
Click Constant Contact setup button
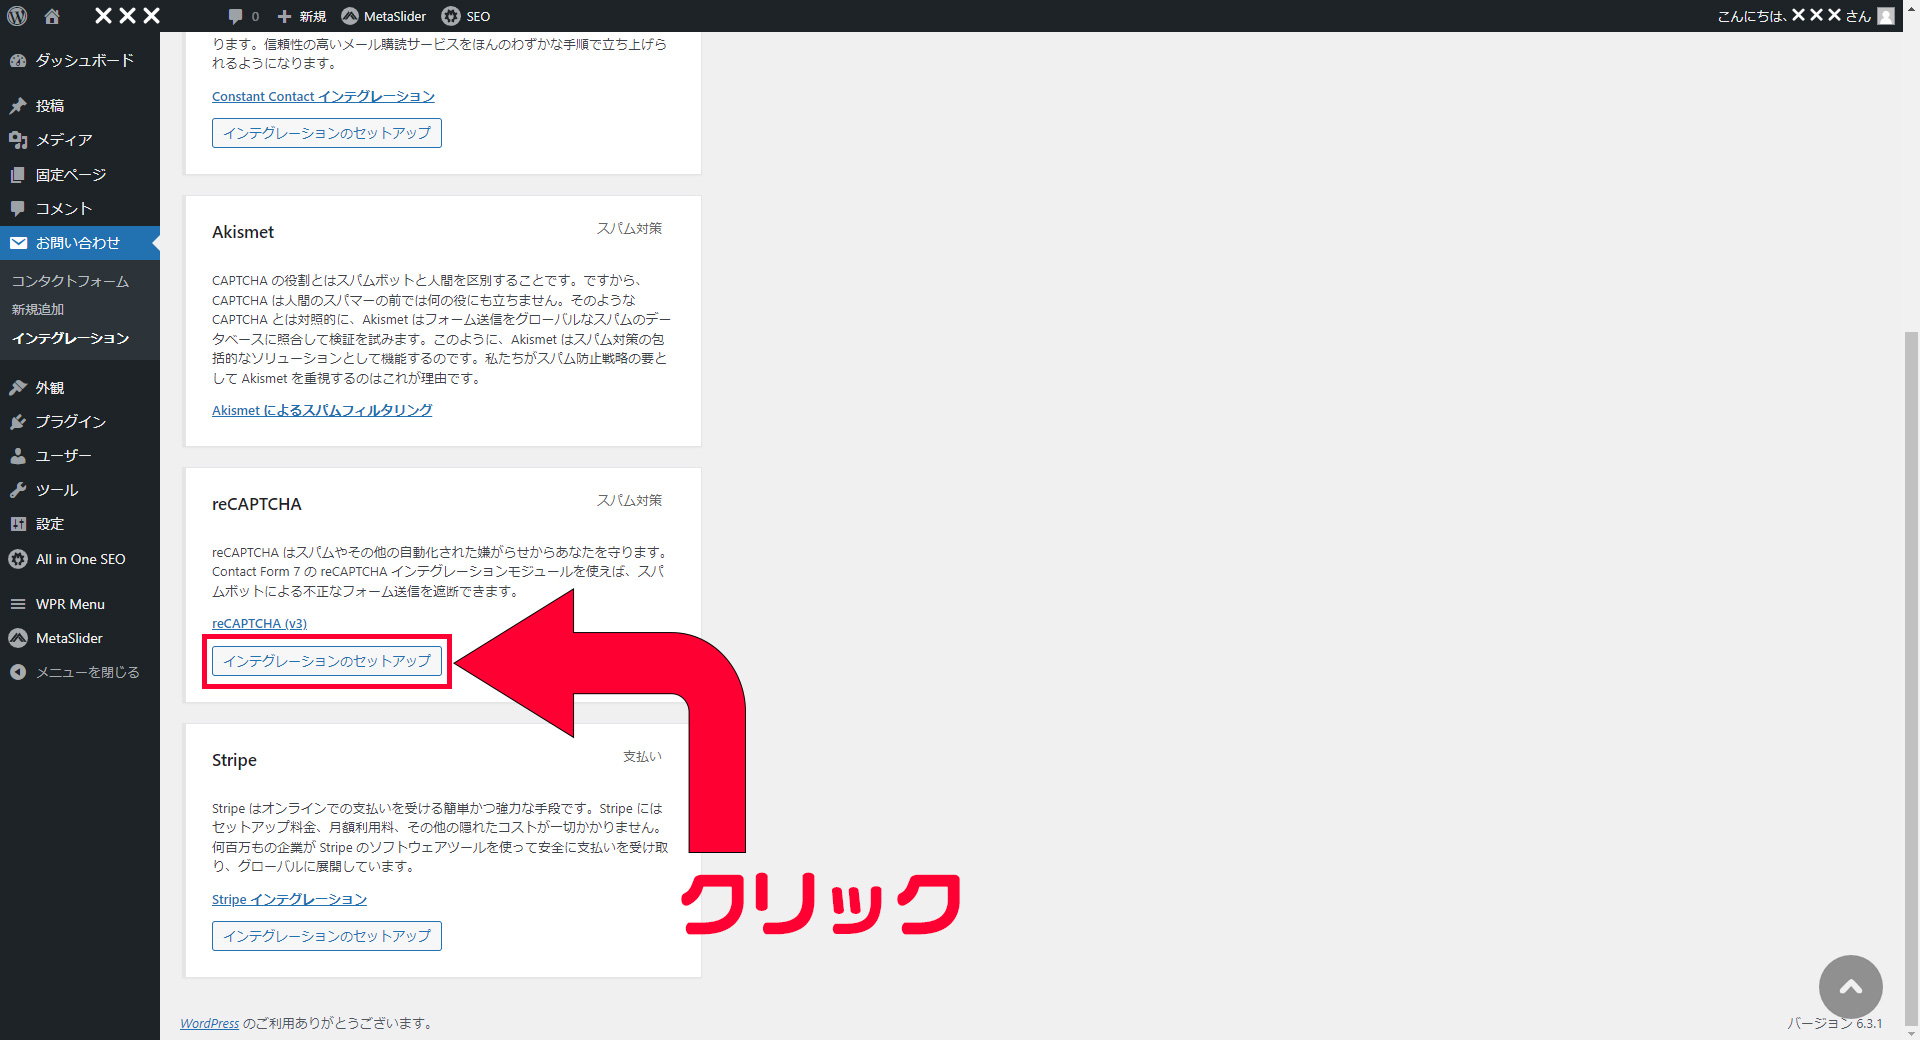coord(327,133)
